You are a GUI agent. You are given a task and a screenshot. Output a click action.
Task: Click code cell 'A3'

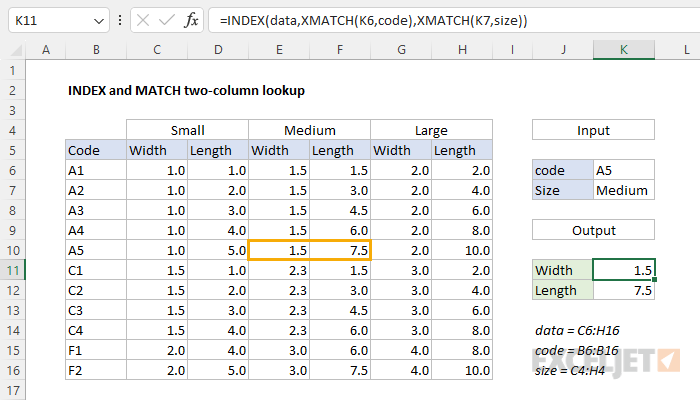click(x=96, y=210)
